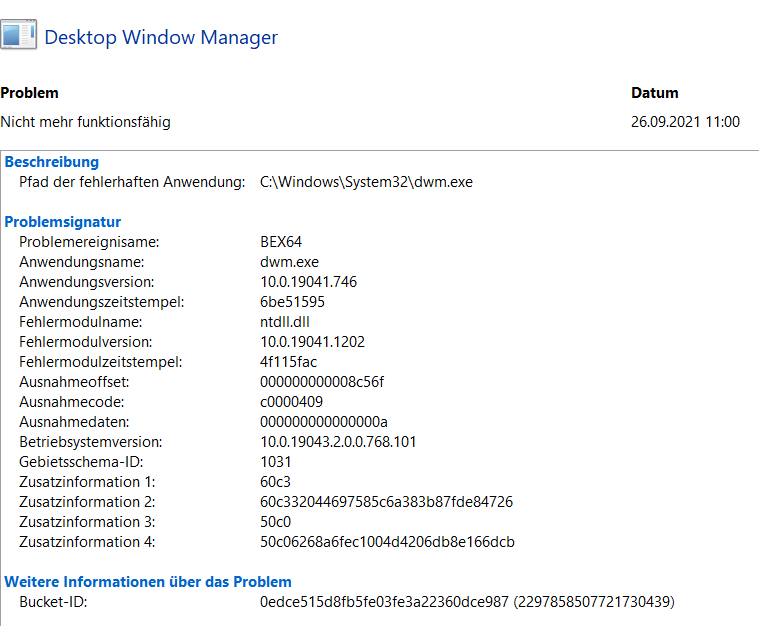The width and height of the screenshot is (759, 626).
Task: Click the Desktop Window Manager title
Action: pos(161,38)
